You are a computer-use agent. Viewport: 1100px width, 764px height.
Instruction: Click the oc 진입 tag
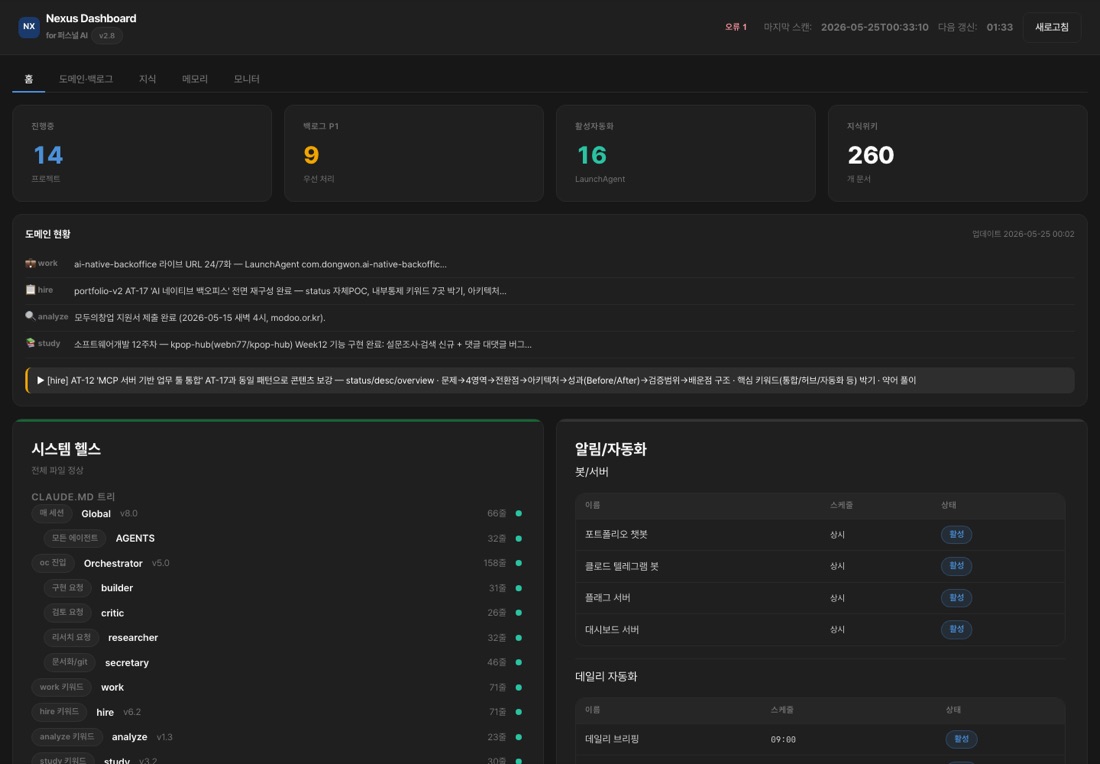pyautogui.click(x=53, y=563)
